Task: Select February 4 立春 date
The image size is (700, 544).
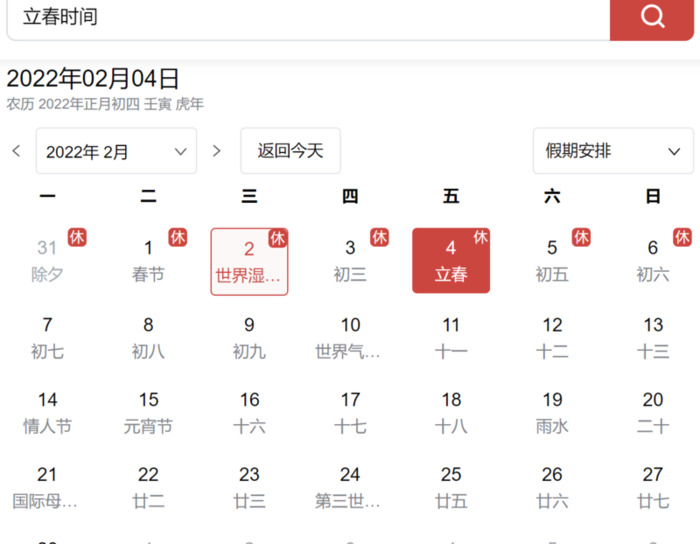Action: (x=451, y=261)
